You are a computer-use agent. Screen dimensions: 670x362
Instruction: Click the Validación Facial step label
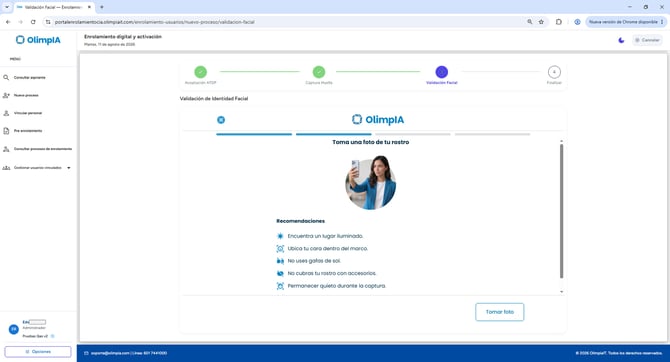tap(441, 83)
